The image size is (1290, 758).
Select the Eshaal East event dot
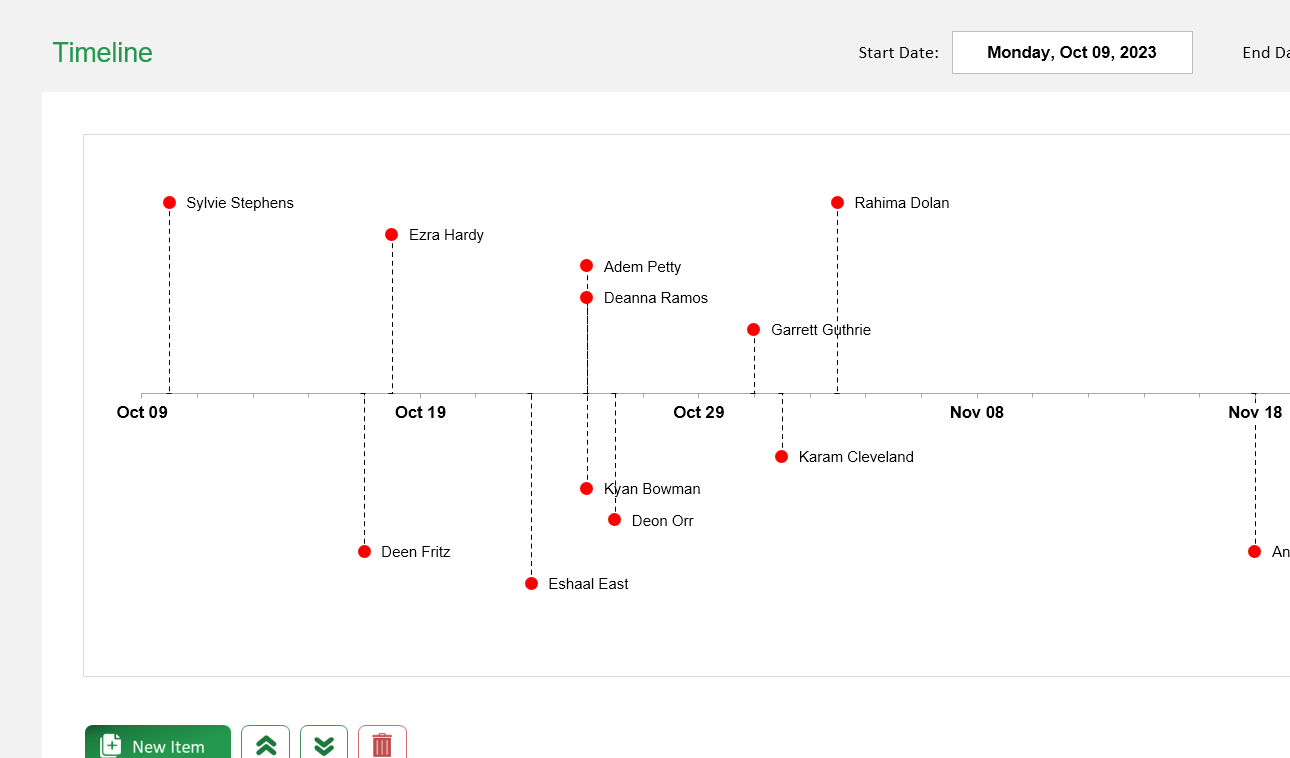[x=531, y=583]
